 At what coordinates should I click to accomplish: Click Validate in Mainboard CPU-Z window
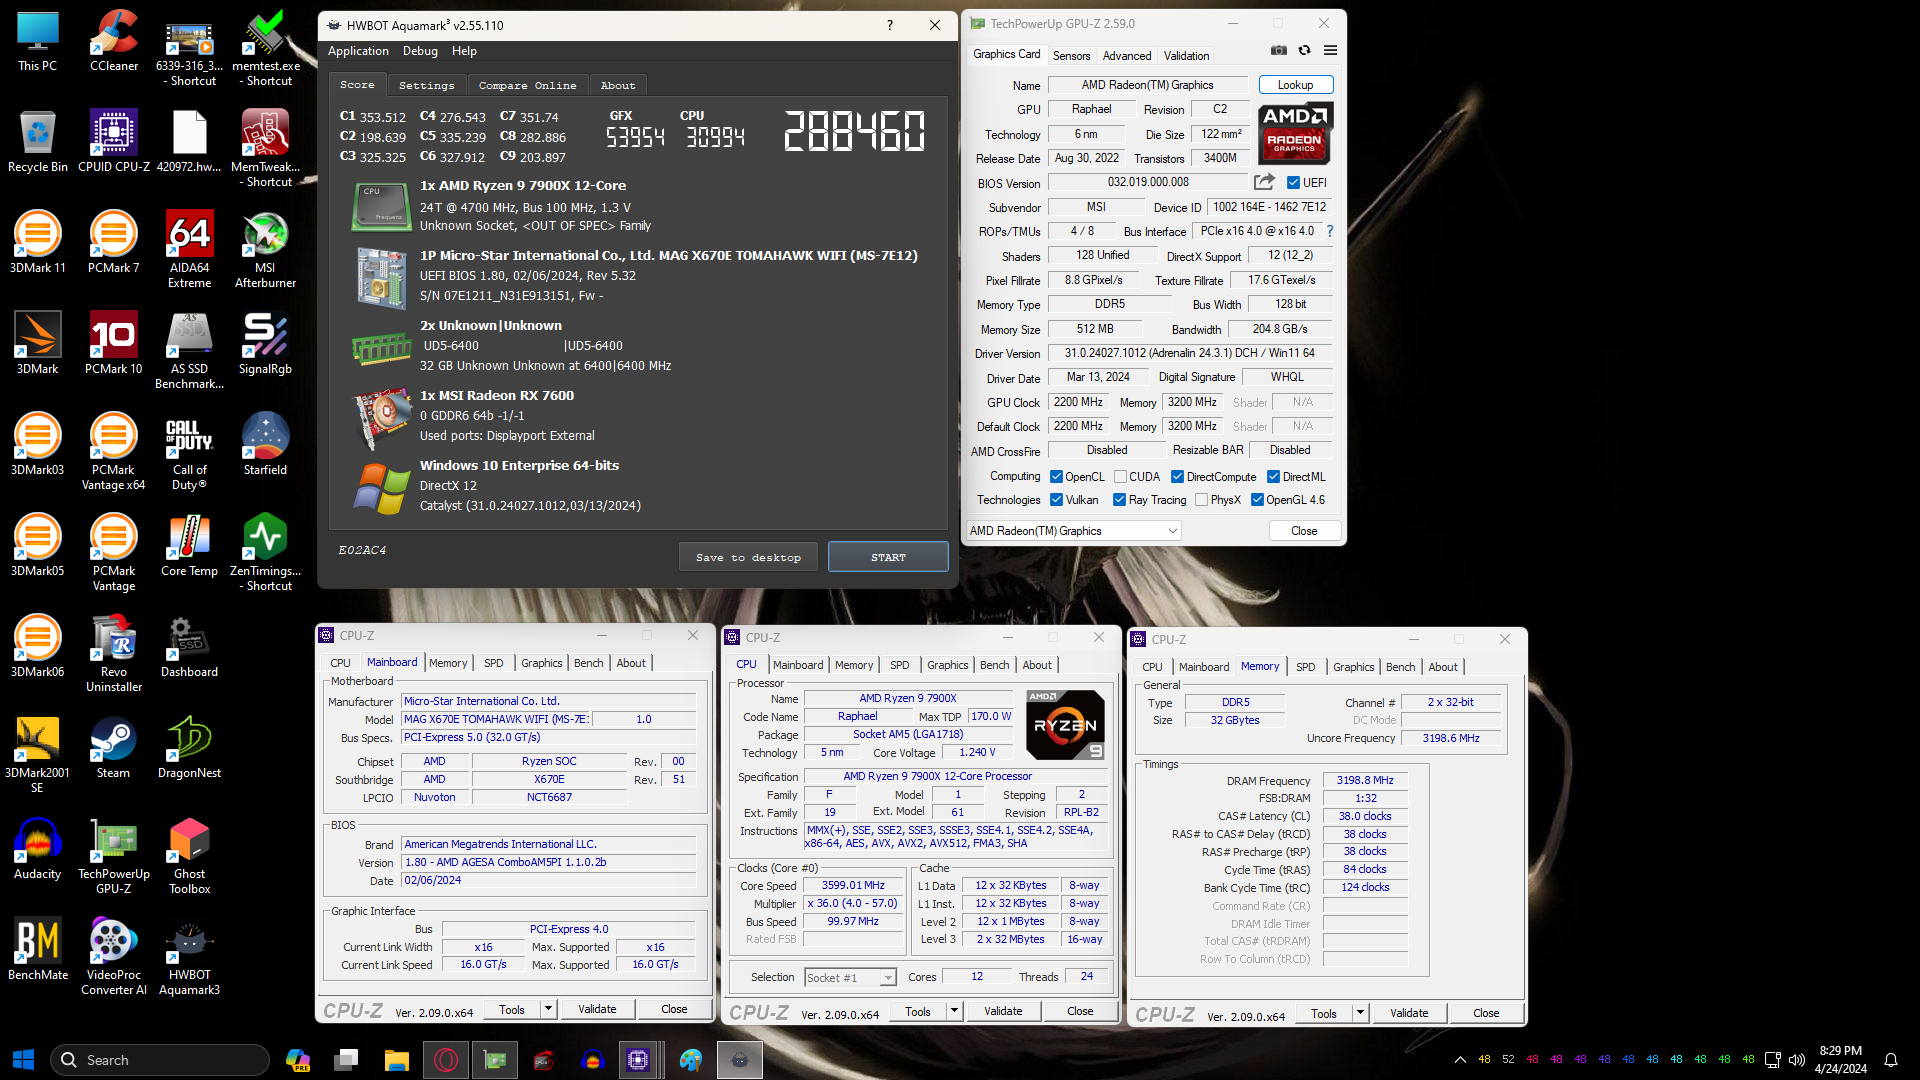597,1009
